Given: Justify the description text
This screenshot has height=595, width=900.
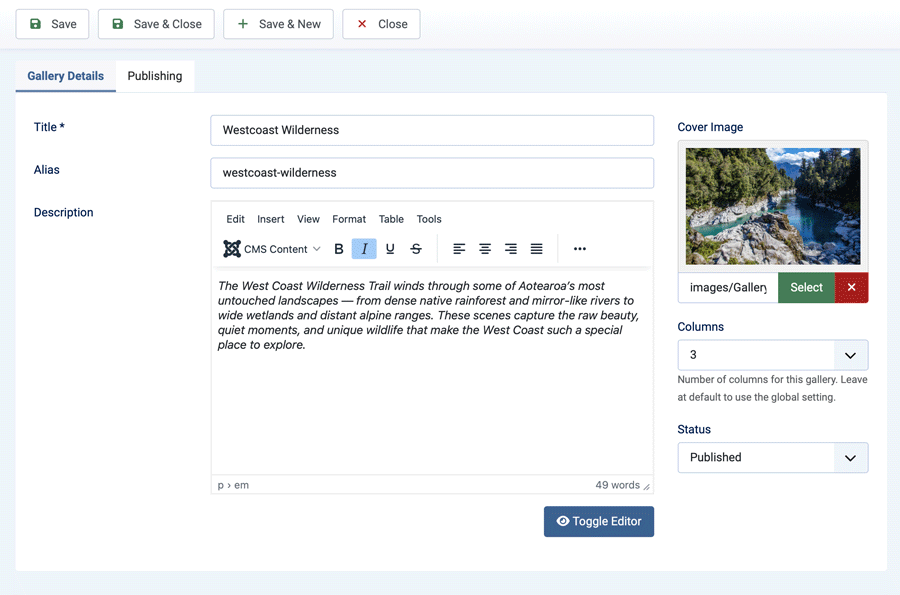Looking at the screenshot, I should [x=537, y=249].
